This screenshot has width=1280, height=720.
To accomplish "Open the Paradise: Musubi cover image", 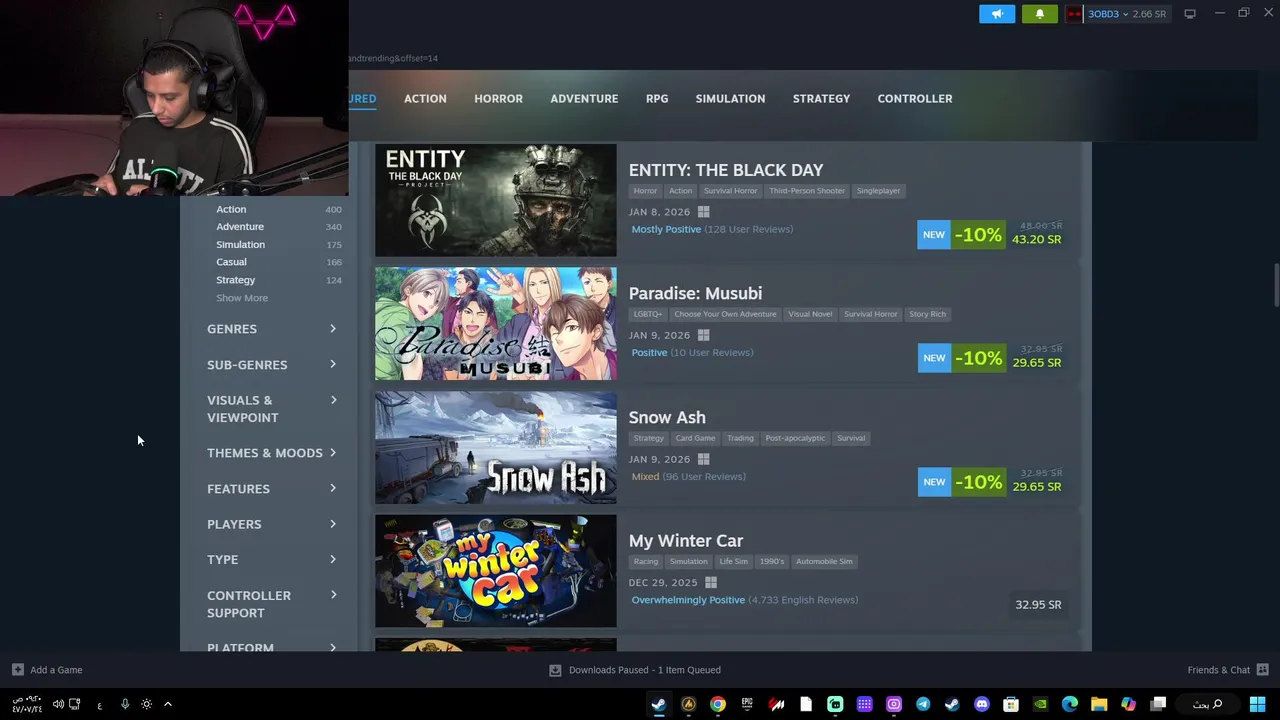I will pos(495,324).
